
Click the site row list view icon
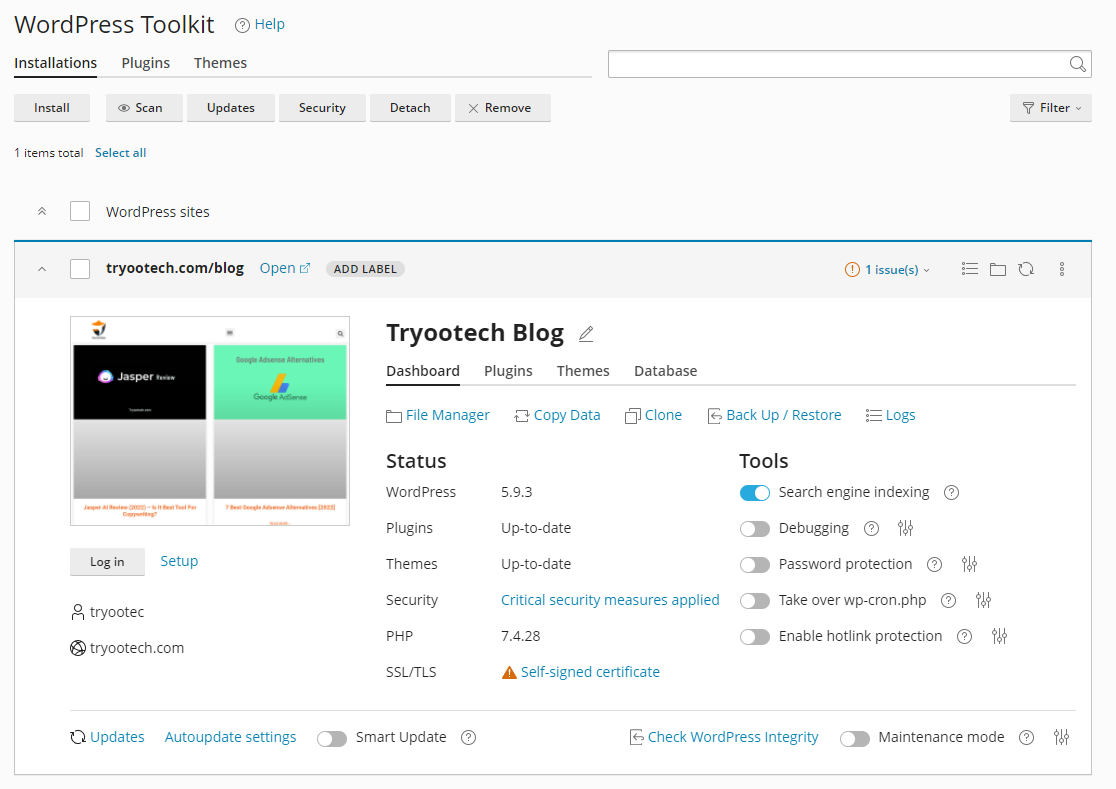click(x=969, y=269)
